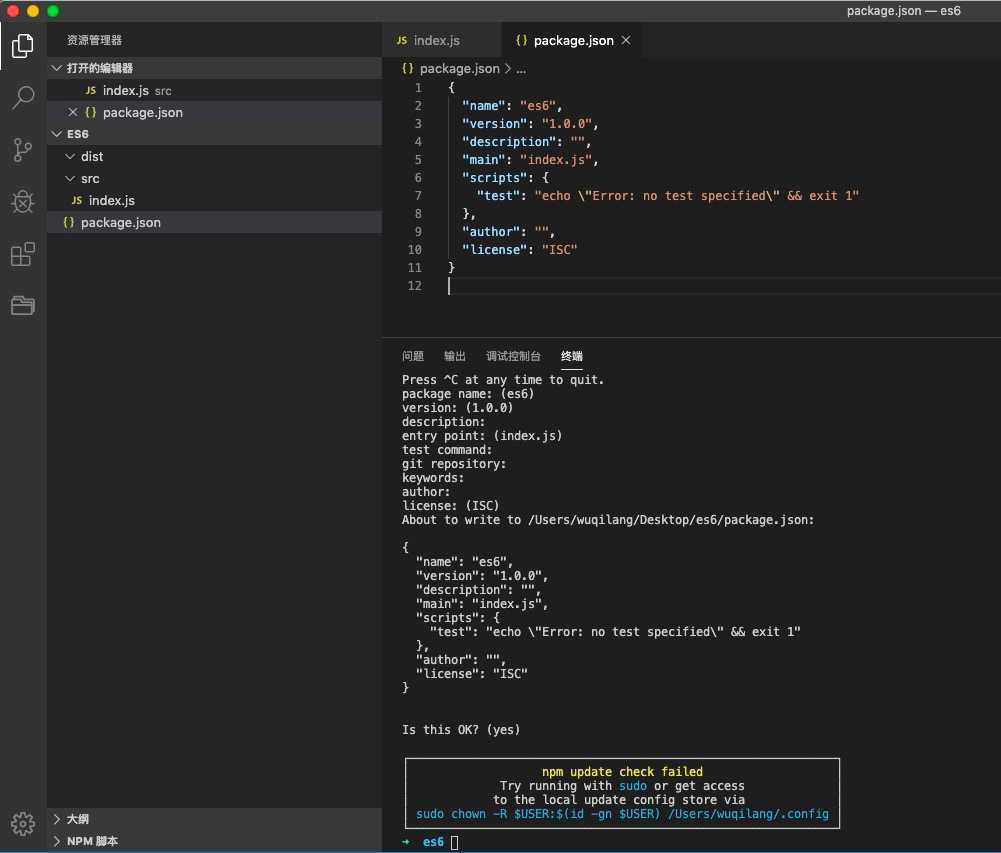This screenshot has height=853, width=1001.
Task: Collapse the src folder
Action: (70, 179)
